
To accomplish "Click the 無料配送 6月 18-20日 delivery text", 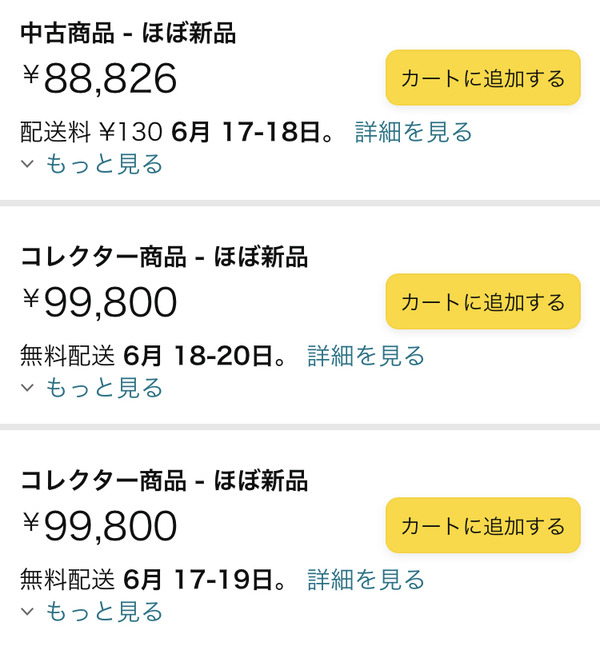I will coord(154,356).
